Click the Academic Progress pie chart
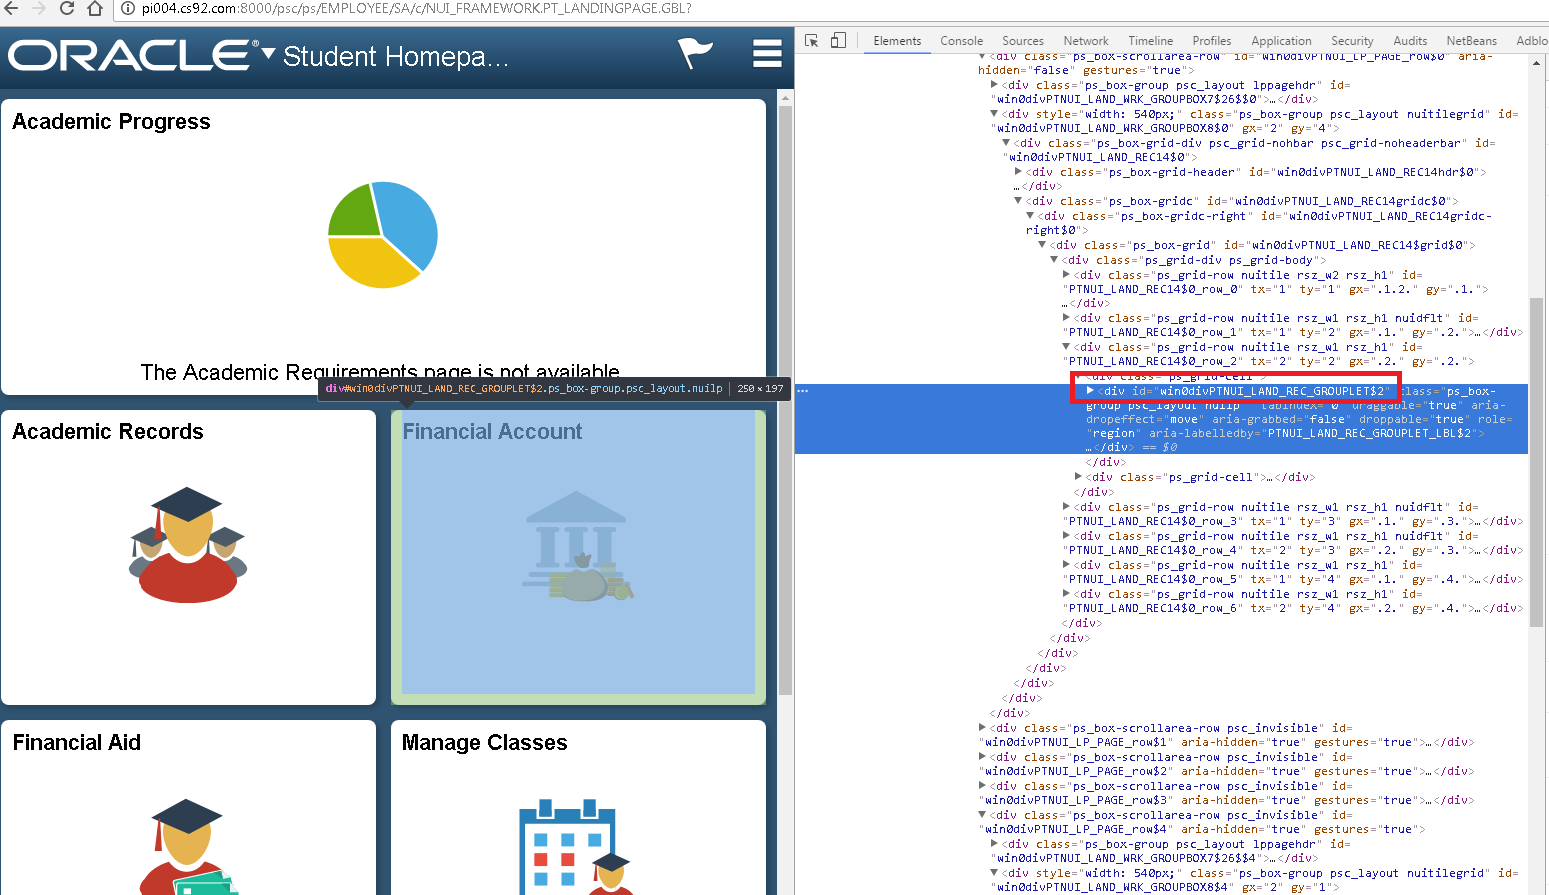The height and width of the screenshot is (895, 1549). (x=383, y=234)
